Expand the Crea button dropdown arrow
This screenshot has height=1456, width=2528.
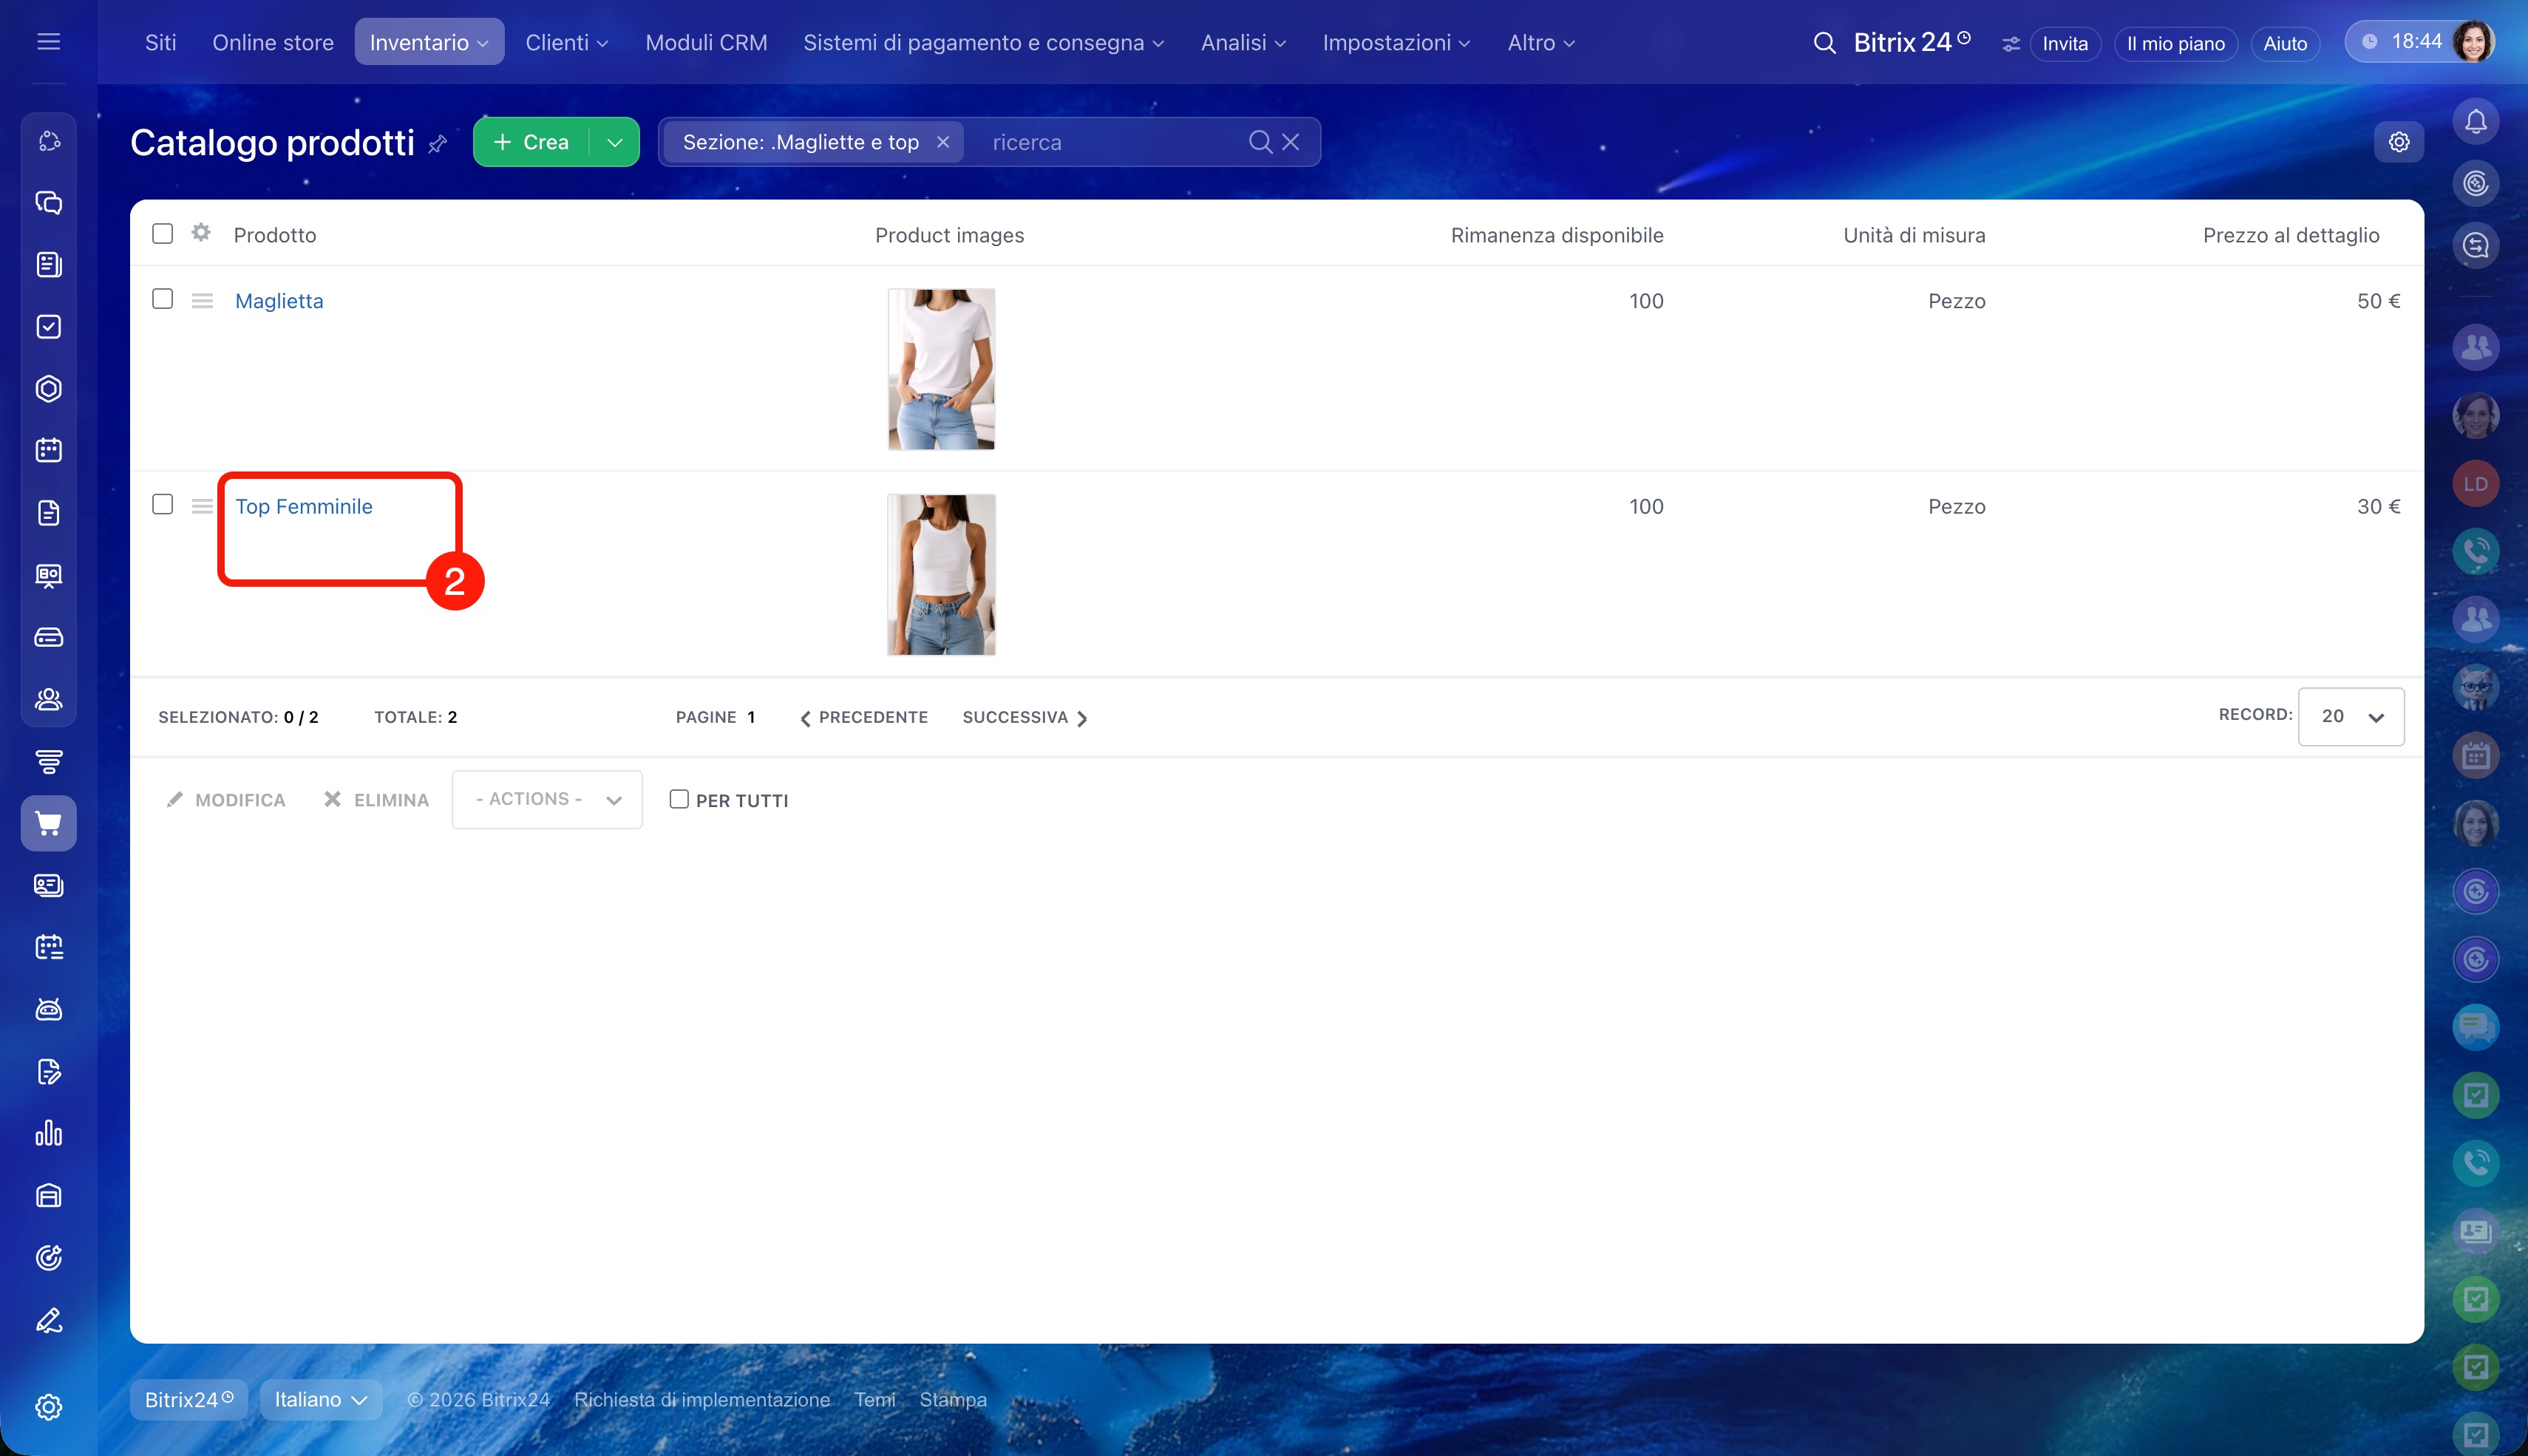tap(615, 142)
